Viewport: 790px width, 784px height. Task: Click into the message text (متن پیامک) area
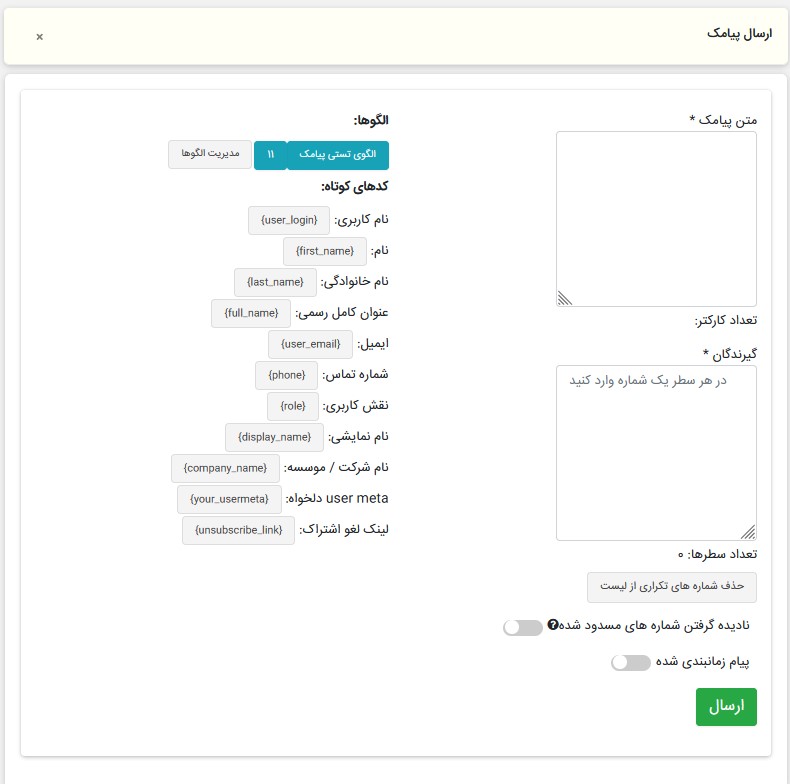point(656,218)
